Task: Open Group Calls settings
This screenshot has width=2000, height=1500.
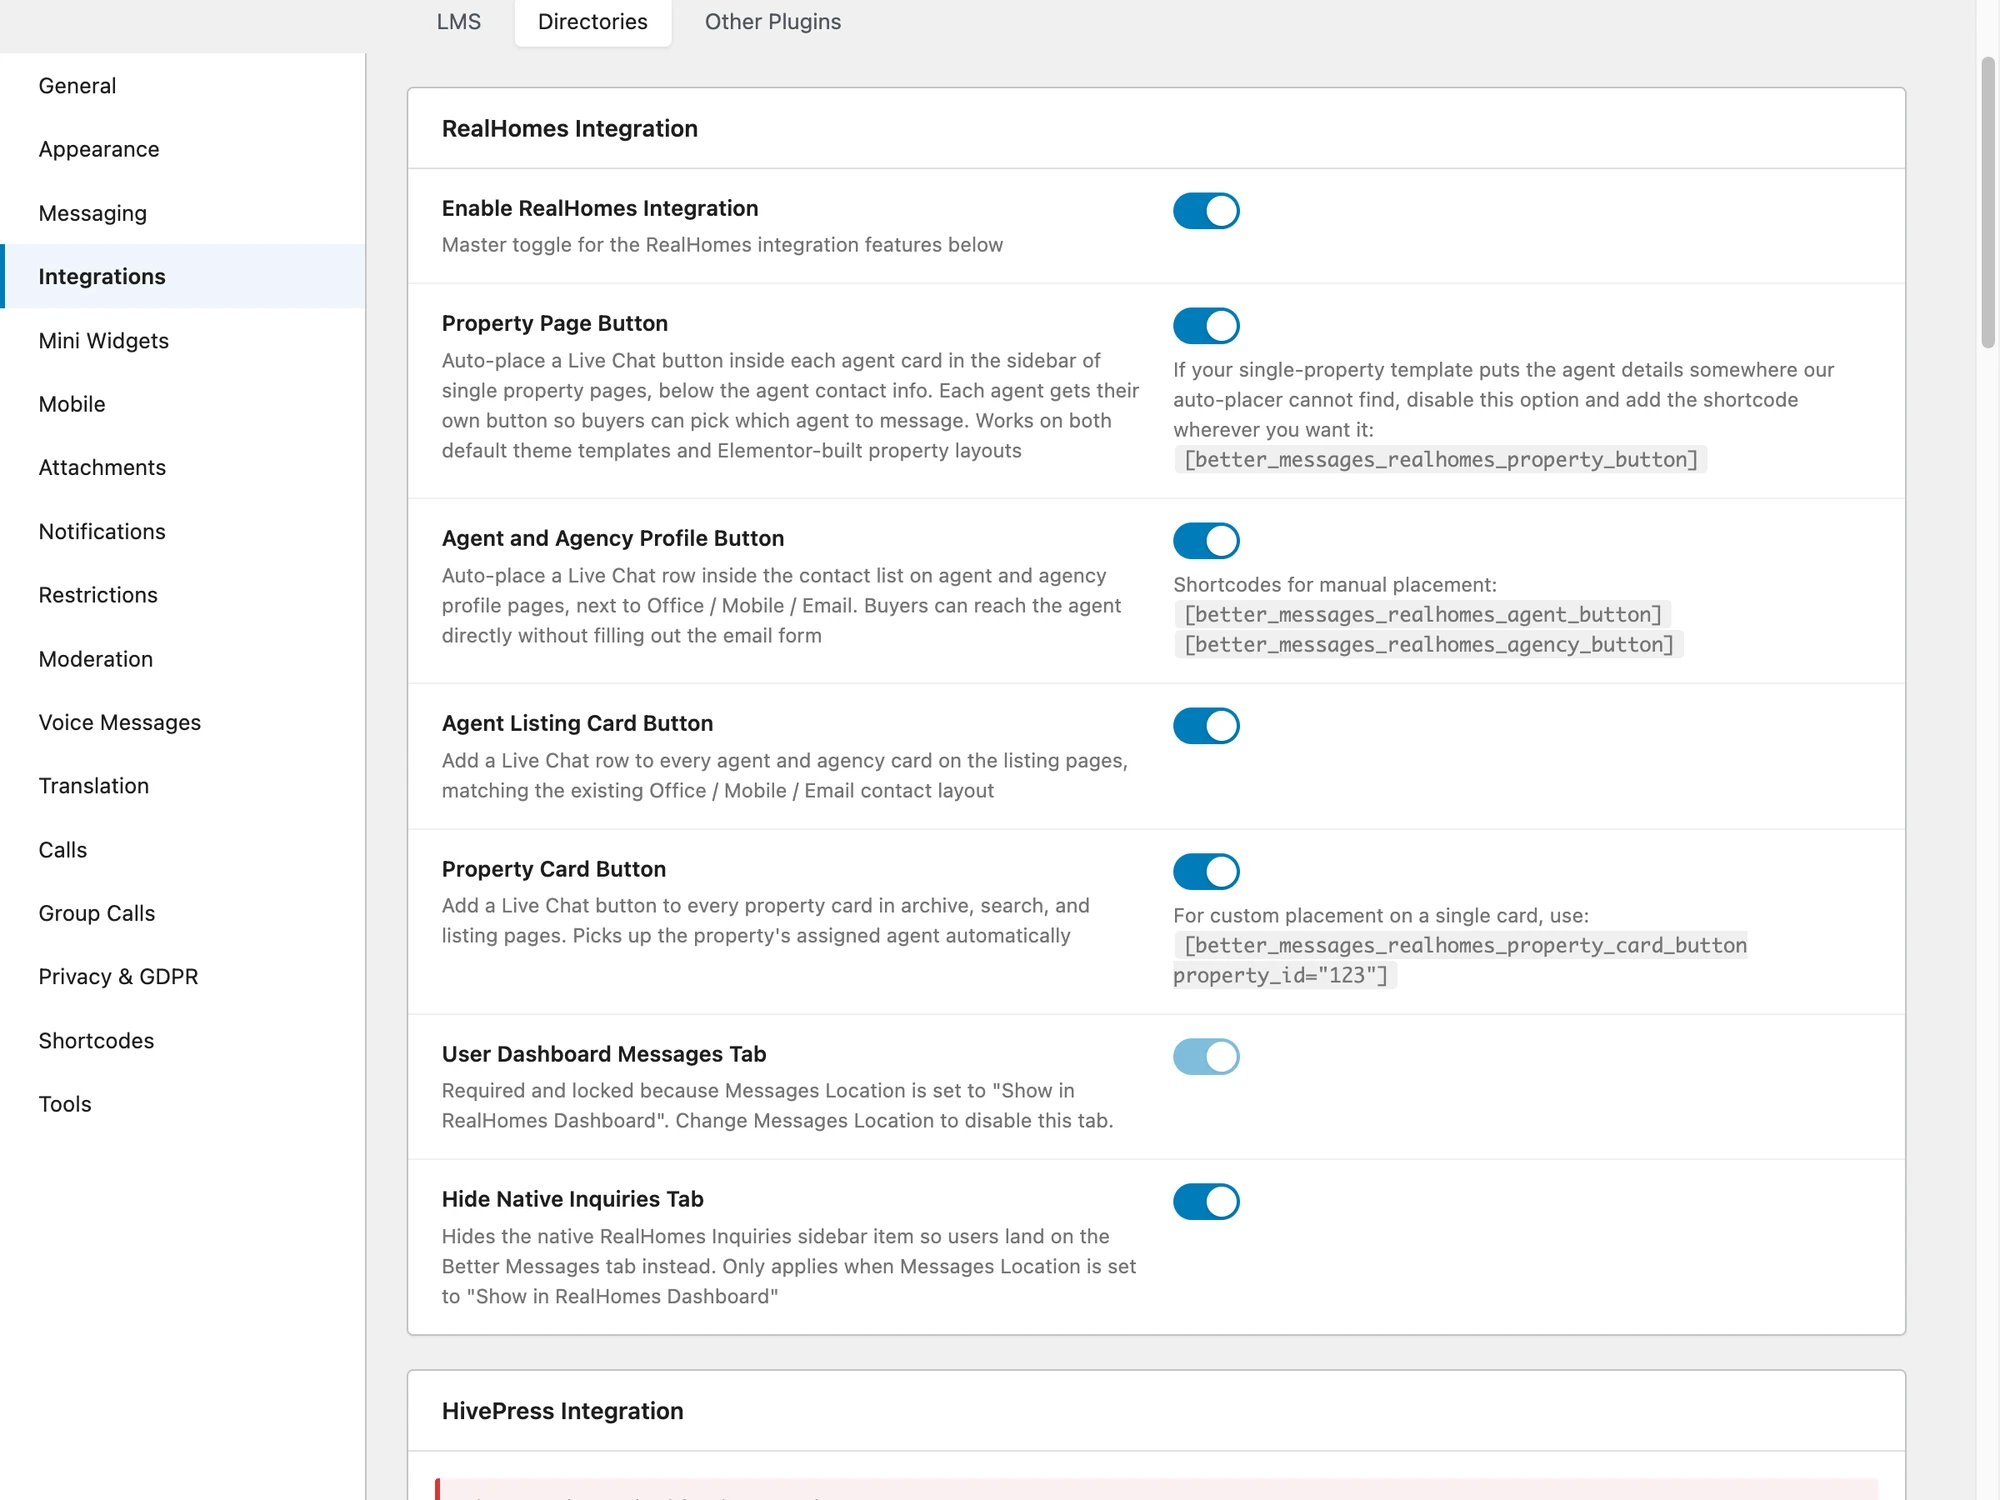Action: [183, 914]
